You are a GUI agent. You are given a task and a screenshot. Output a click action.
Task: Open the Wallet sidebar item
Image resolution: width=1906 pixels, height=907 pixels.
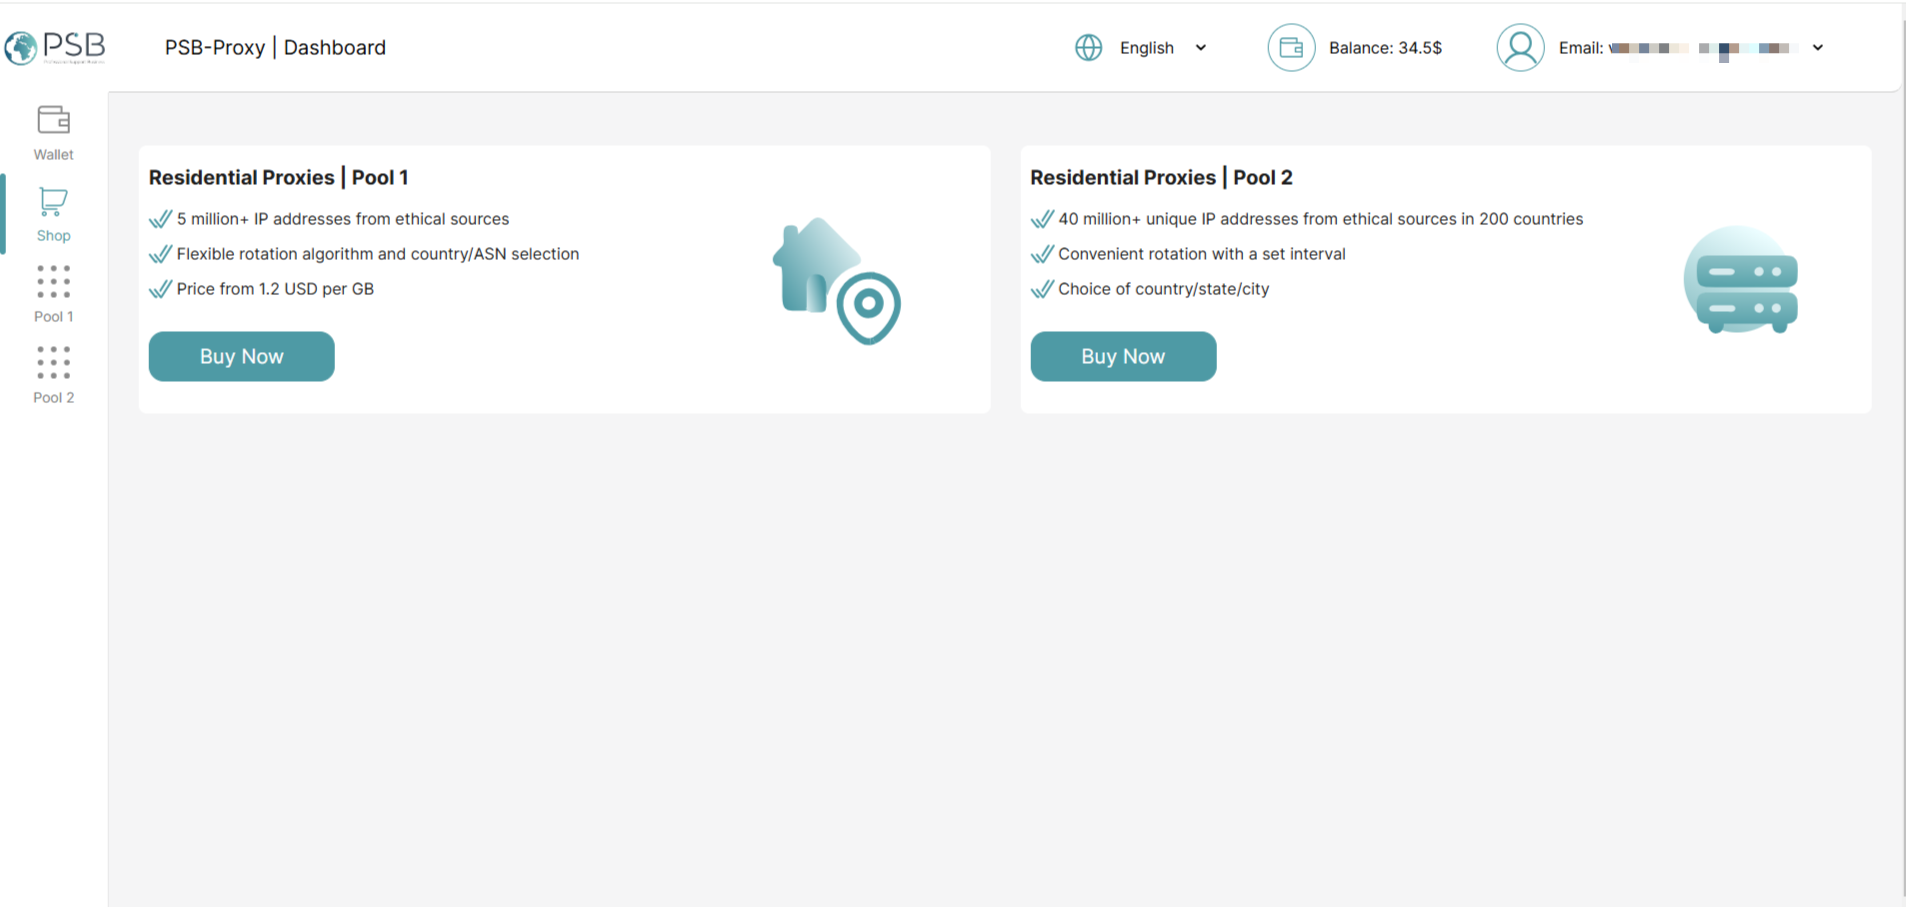54,133
